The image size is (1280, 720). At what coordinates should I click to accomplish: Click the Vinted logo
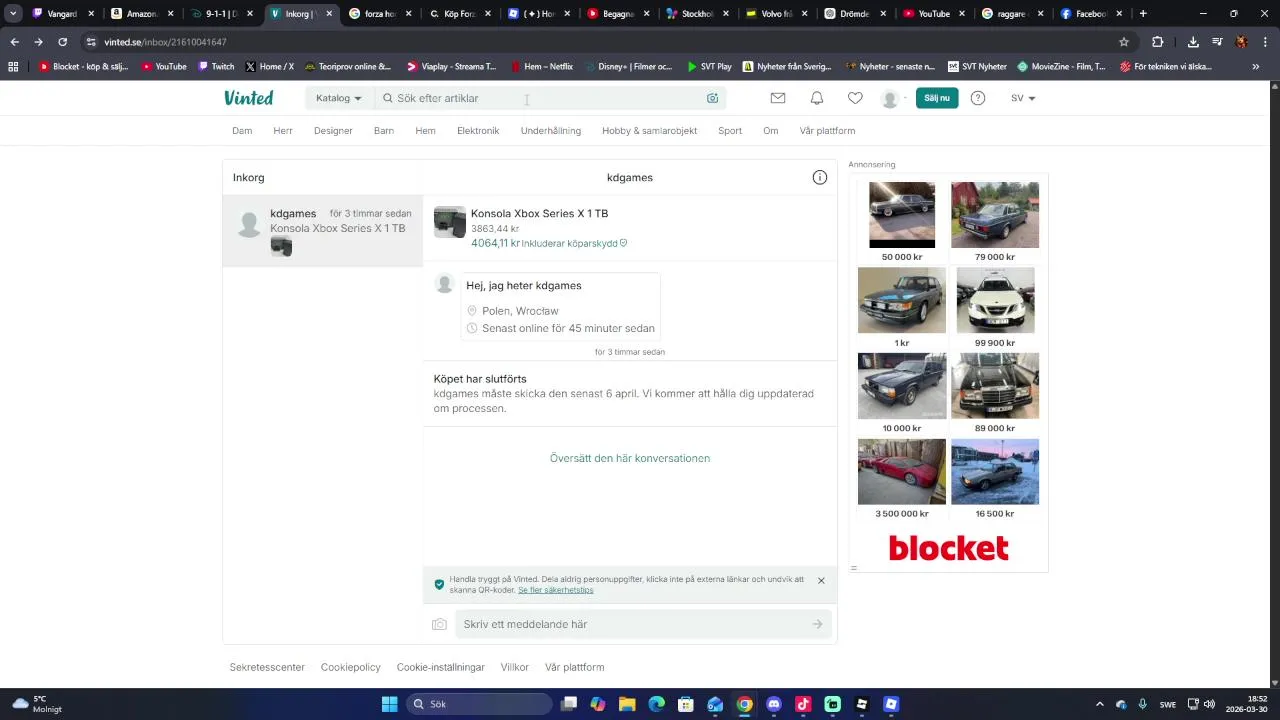(x=248, y=98)
